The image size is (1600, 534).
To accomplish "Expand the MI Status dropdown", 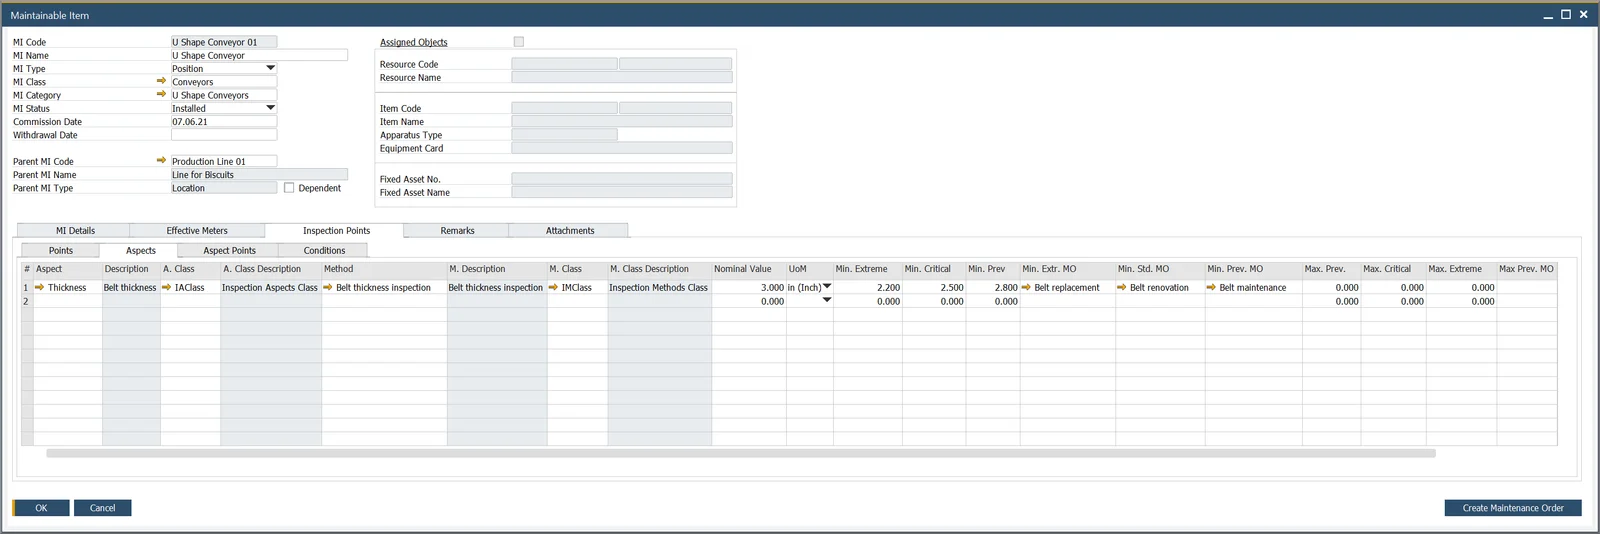I will click(x=270, y=107).
